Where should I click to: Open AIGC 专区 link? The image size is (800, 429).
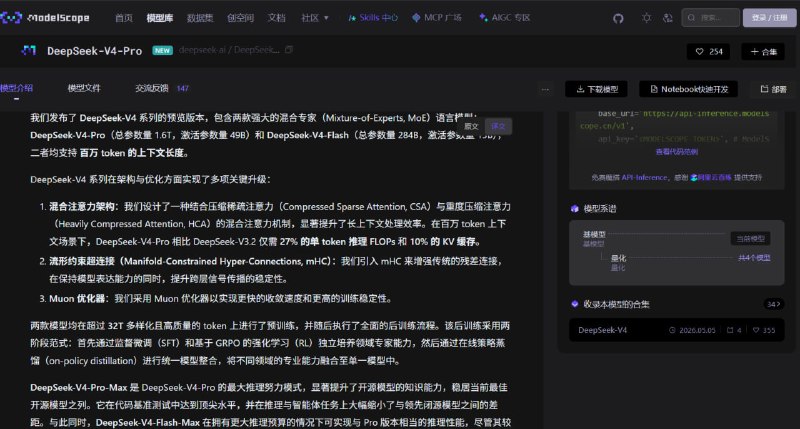pyautogui.click(x=505, y=18)
